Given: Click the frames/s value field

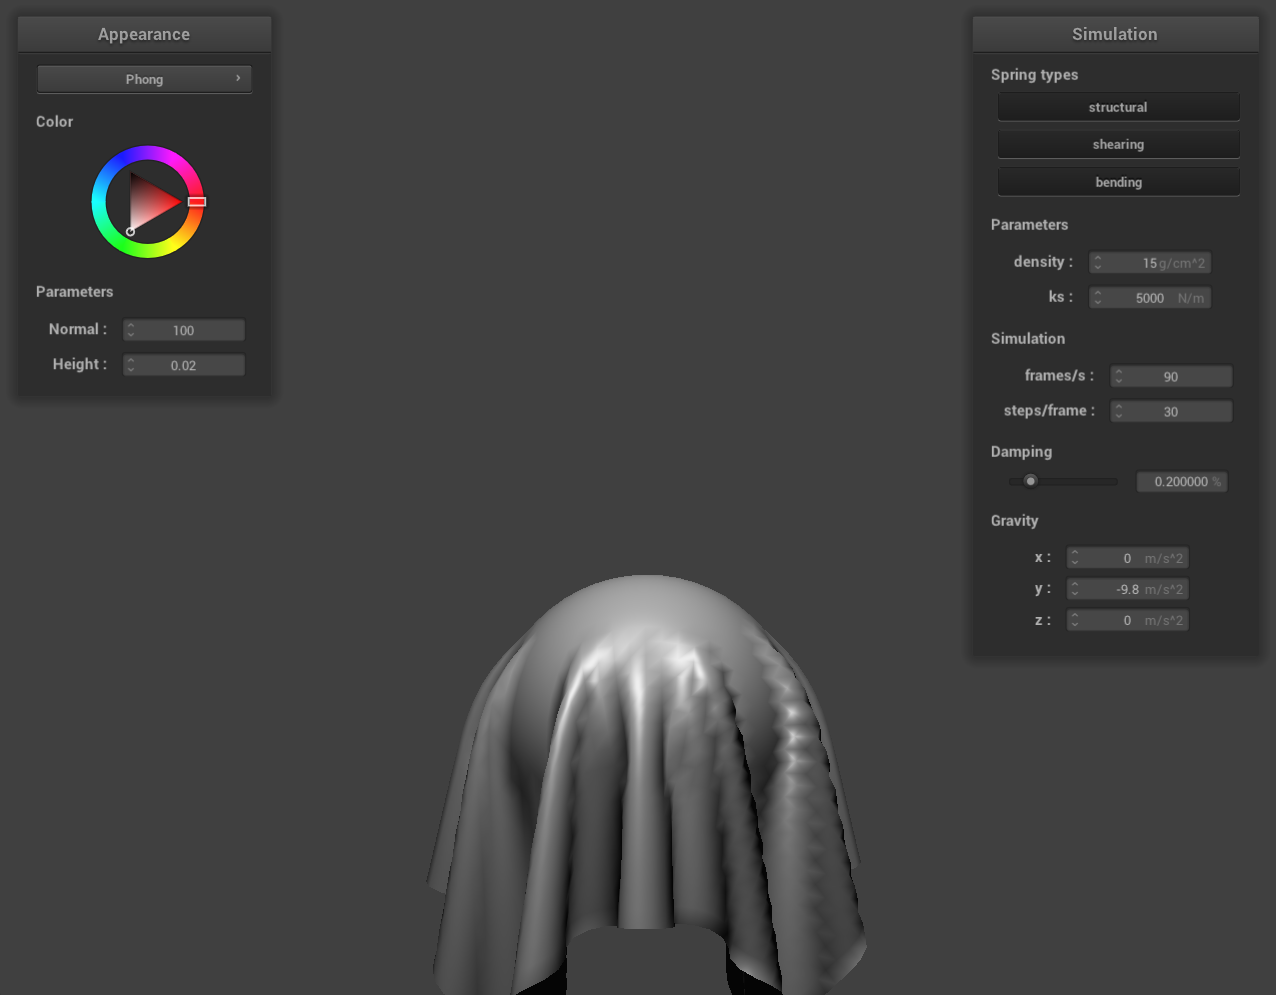Looking at the screenshot, I should coord(1171,377).
